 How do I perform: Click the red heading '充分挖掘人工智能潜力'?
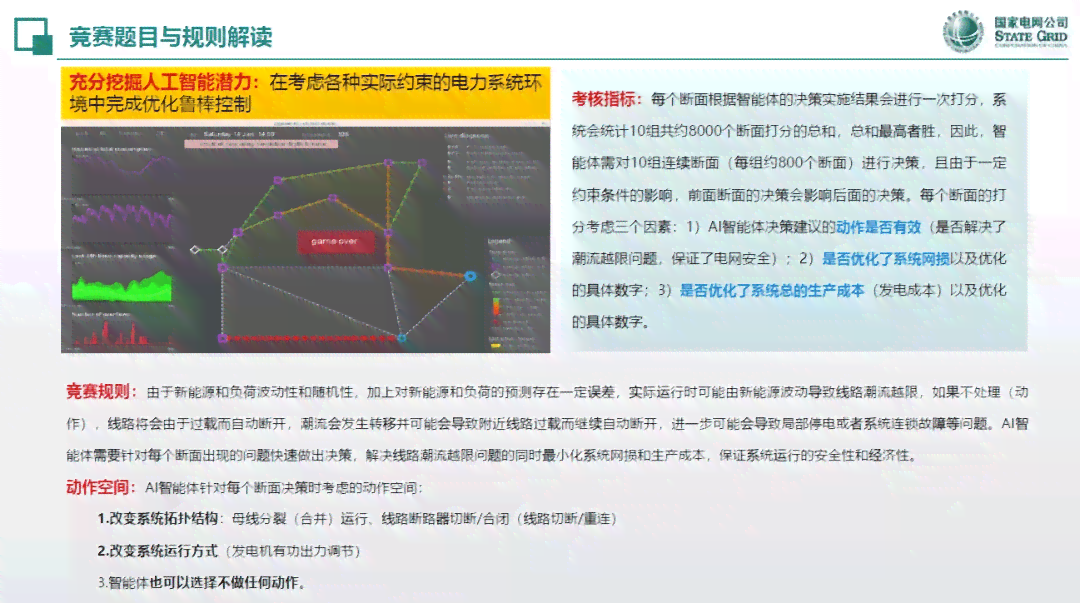(x=160, y=82)
